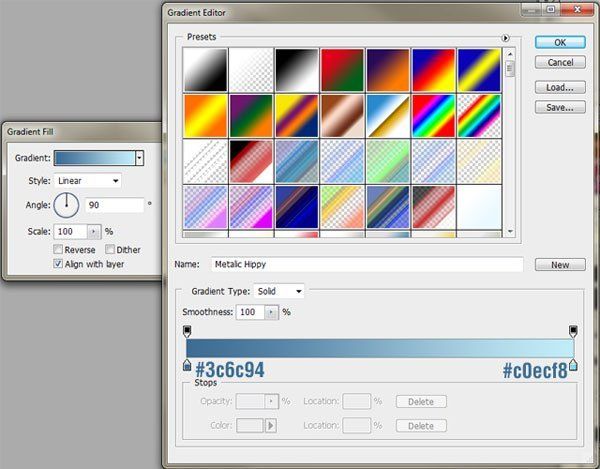
Task: Pick the foreground-to-transparent checkerboard preset
Action: point(251,70)
